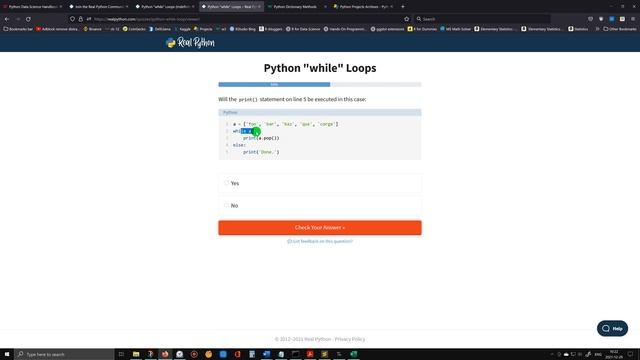Image resolution: width=640 pixels, height=360 pixels.
Task: Show more bookmarks chevron
Action: pos(597,29)
